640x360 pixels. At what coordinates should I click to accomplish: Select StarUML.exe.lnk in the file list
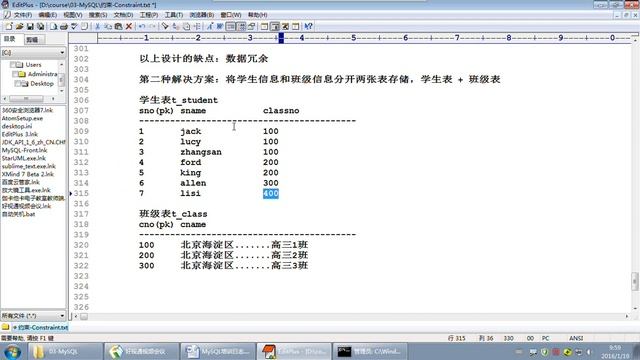pyautogui.click(x=24, y=158)
